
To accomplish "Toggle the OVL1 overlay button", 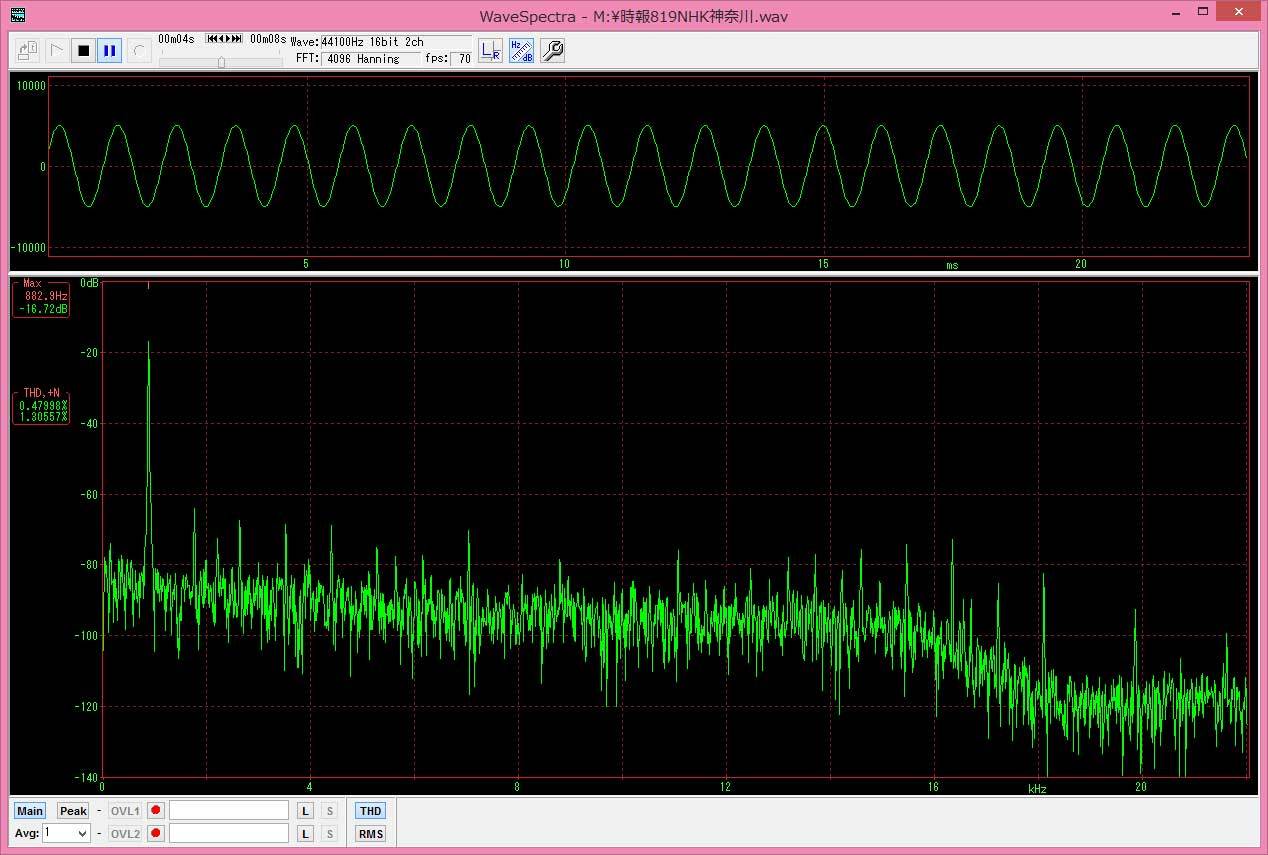I will click(x=125, y=811).
